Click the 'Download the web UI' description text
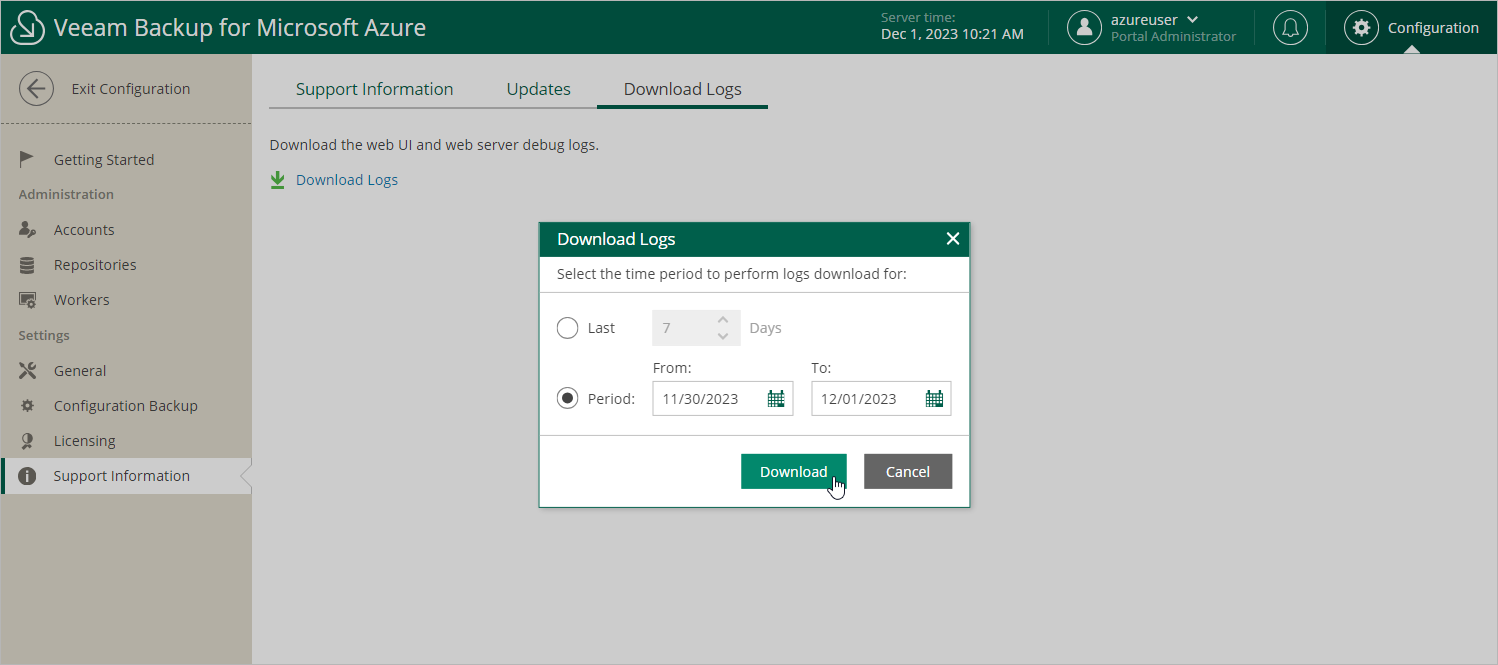 [x=434, y=145]
